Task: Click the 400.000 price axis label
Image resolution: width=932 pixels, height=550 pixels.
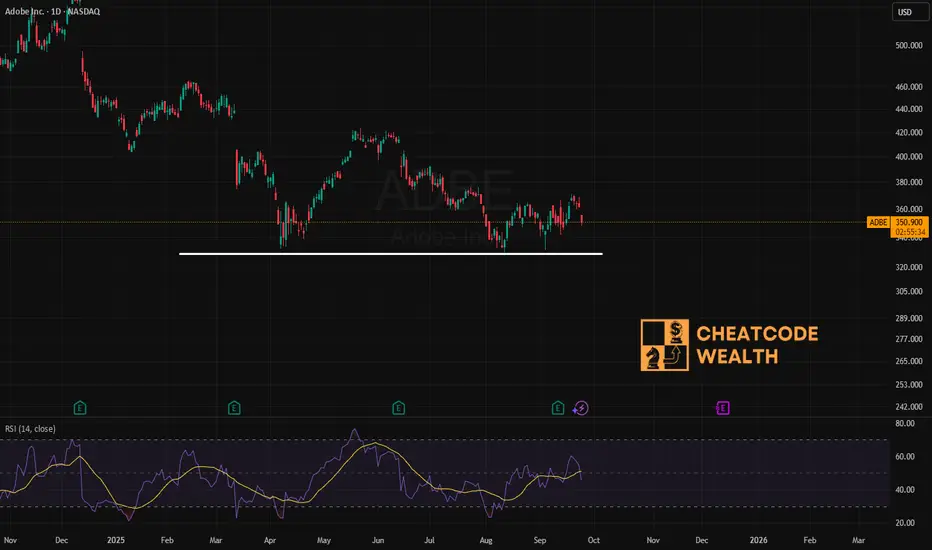Action: click(x=909, y=157)
